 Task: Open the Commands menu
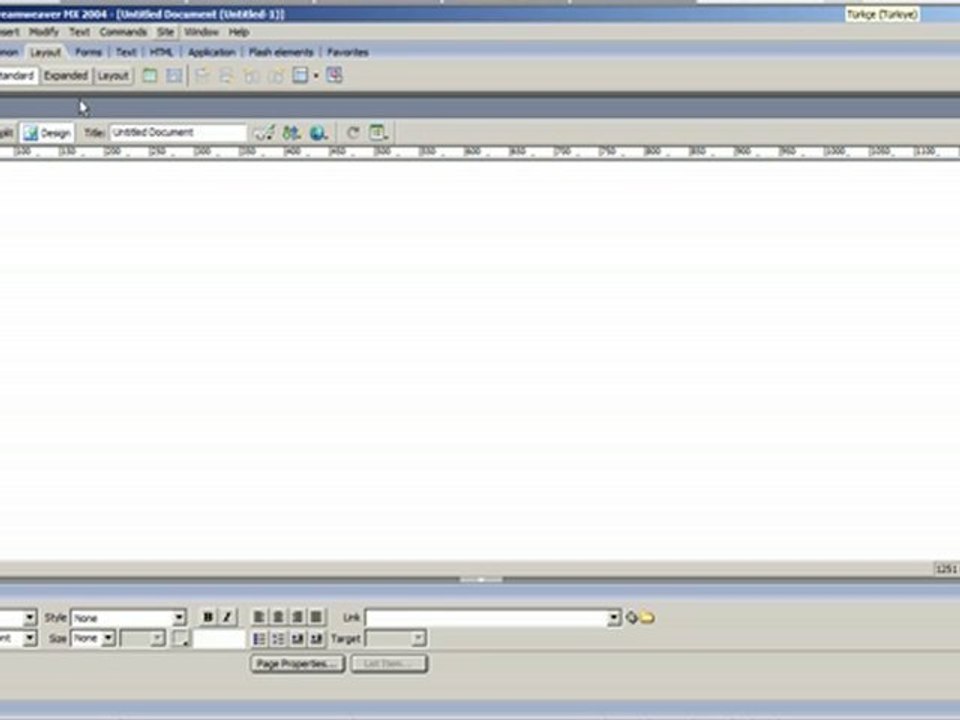(x=123, y=32)
